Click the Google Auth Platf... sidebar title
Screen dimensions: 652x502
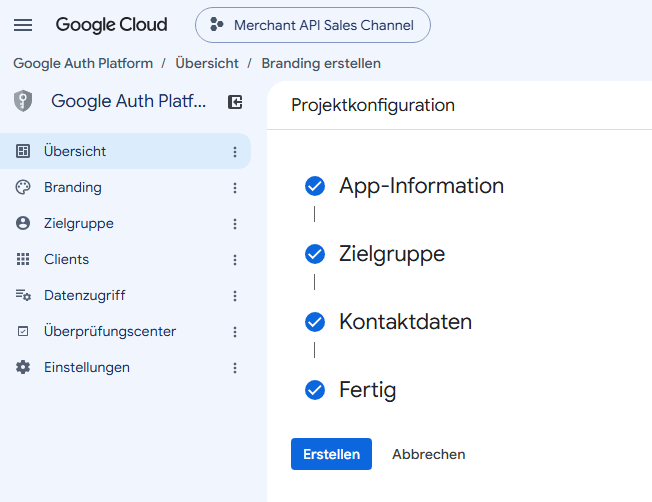point(128,101)
